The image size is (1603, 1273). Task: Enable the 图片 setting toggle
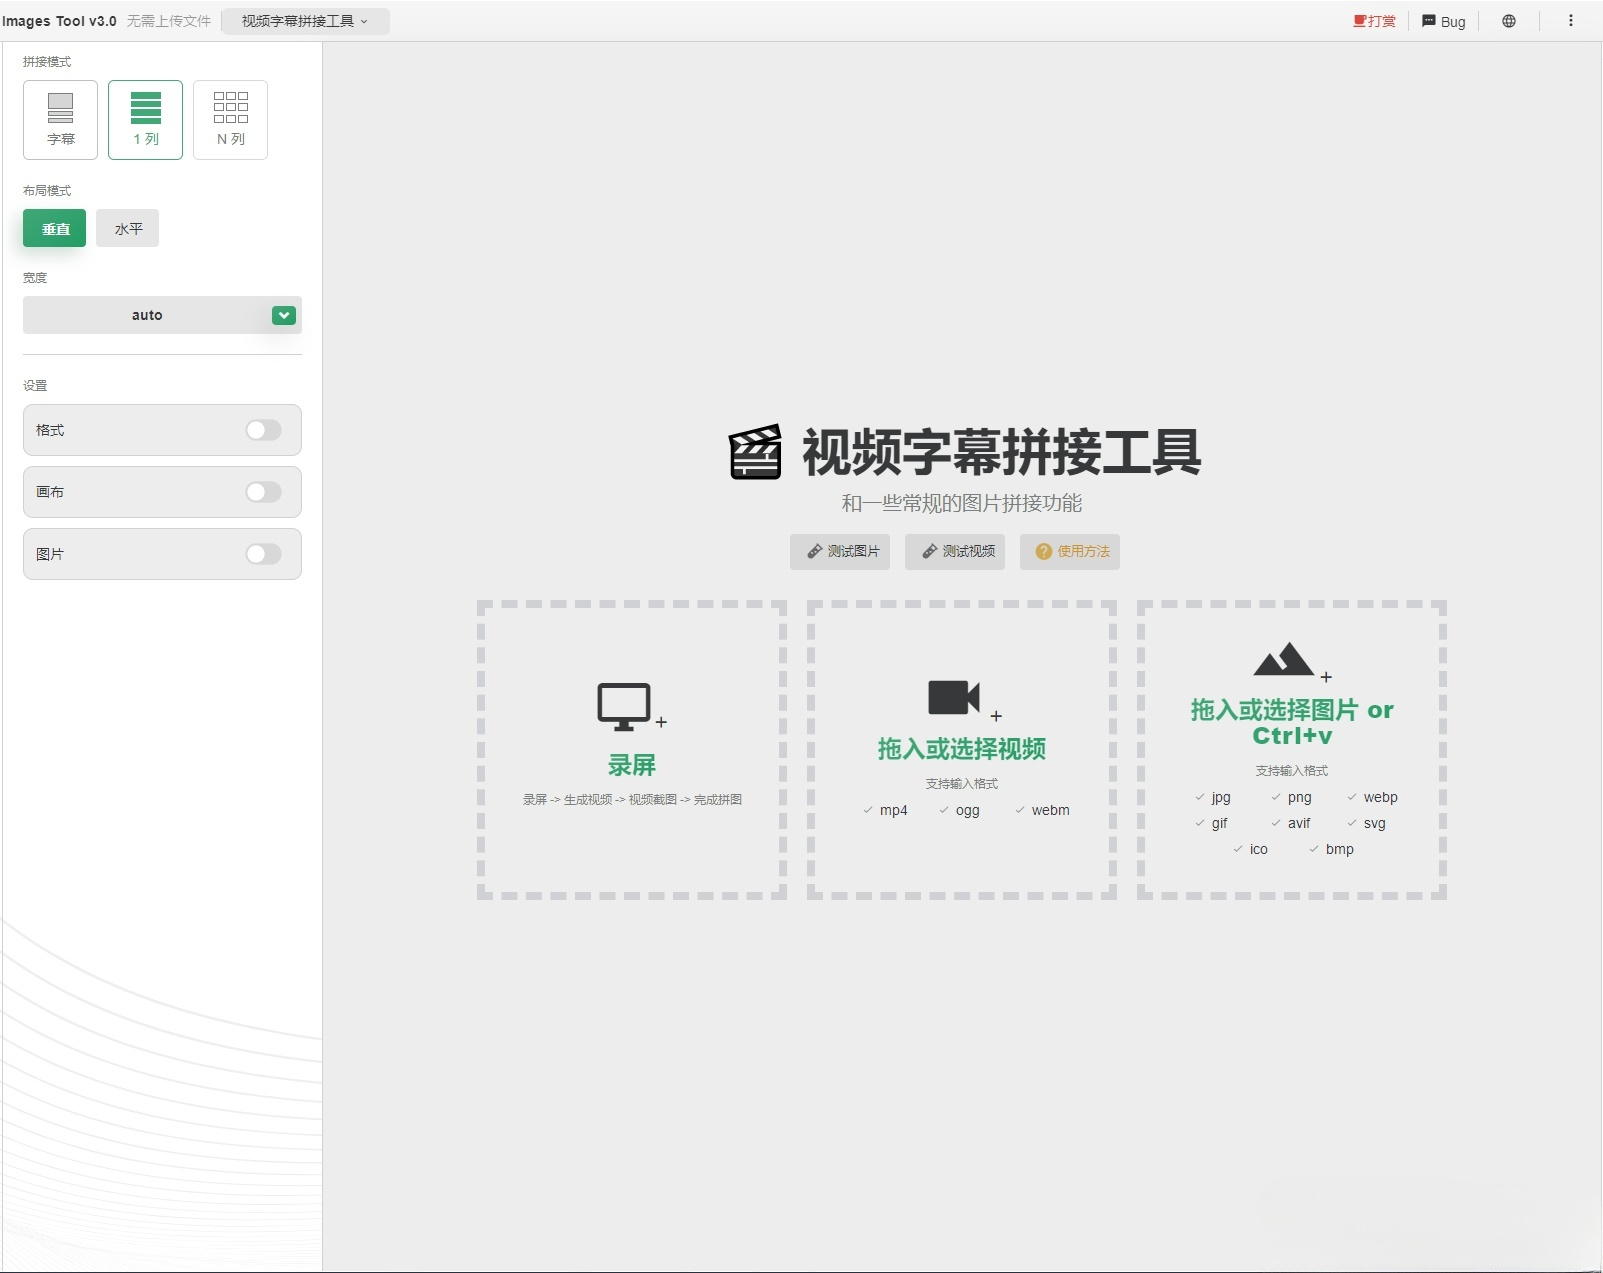(263, 554)
